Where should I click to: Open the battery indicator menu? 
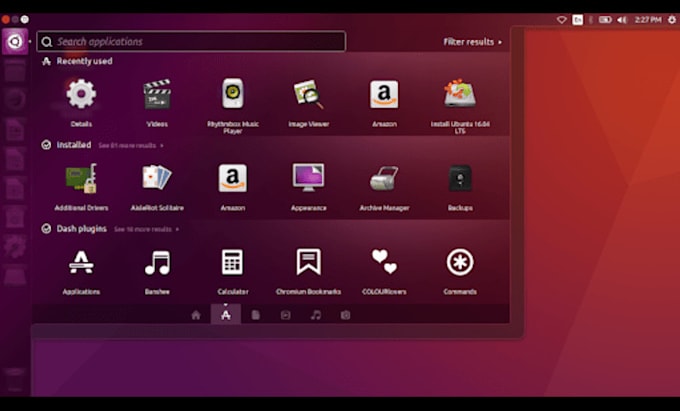click(605, 20)
